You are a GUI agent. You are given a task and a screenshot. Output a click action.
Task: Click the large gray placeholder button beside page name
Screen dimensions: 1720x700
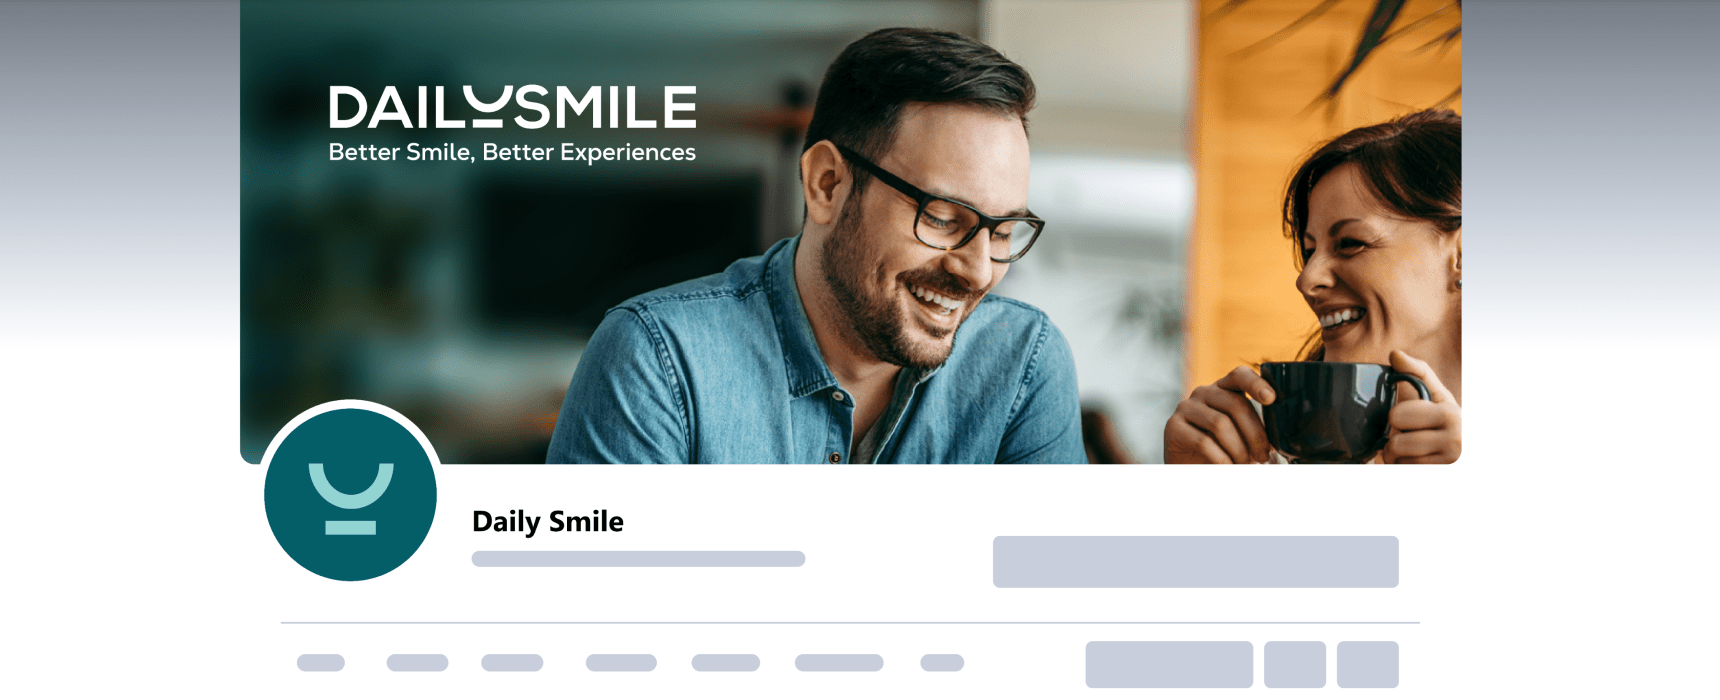click(1195, 562)
